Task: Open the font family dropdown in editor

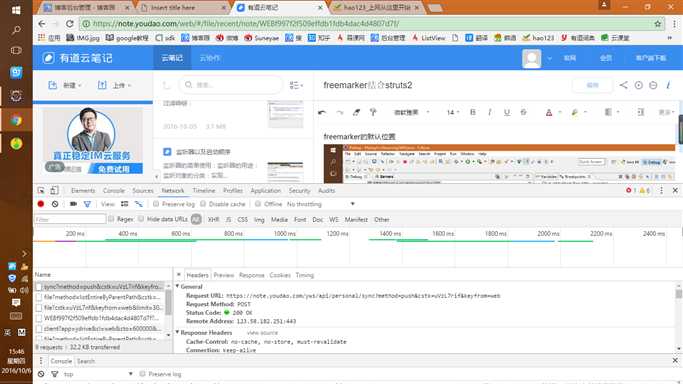Action: [x=412, y=112]
